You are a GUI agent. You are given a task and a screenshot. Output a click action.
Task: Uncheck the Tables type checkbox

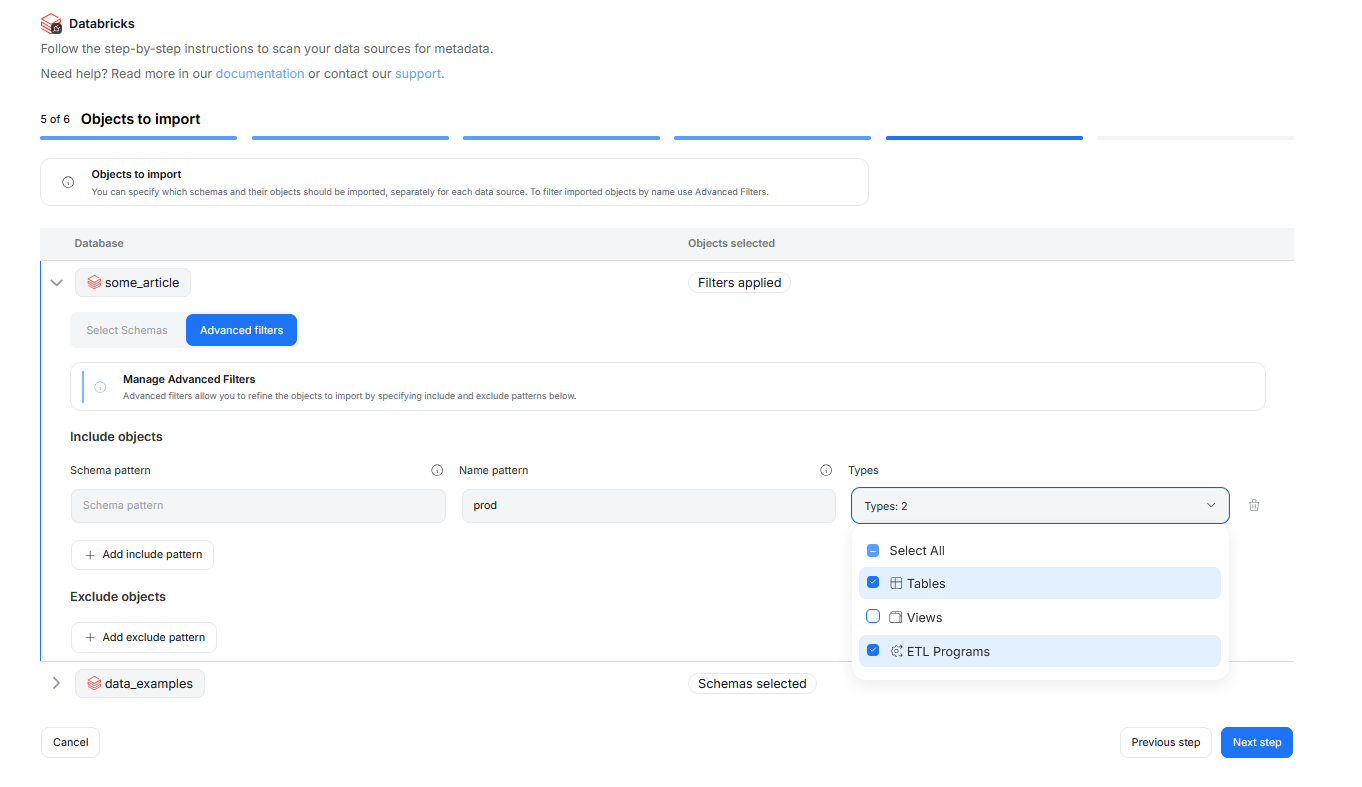(873, 583)
